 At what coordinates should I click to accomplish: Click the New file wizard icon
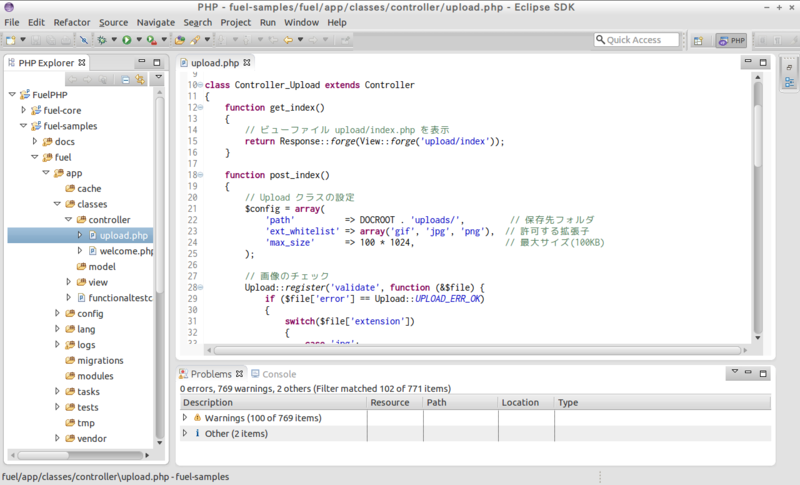pos(10,40)
